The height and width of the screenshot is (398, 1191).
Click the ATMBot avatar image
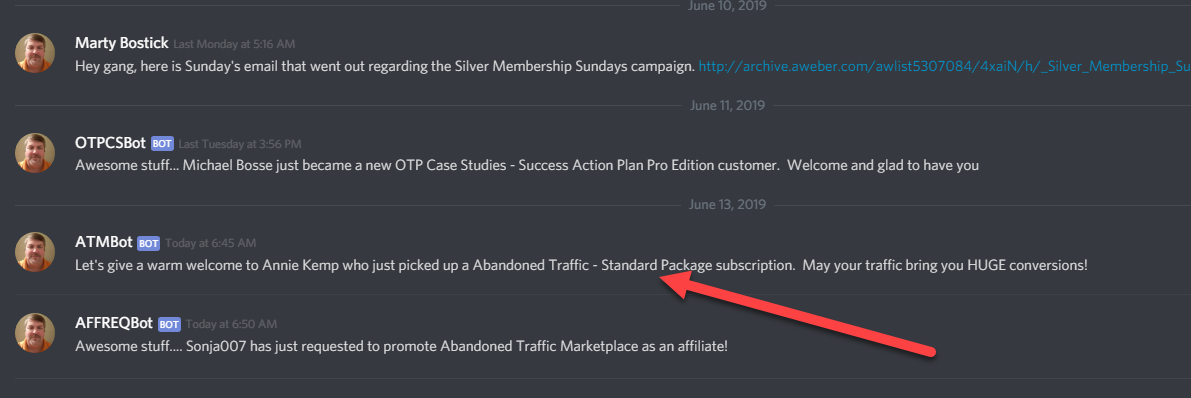35,252
